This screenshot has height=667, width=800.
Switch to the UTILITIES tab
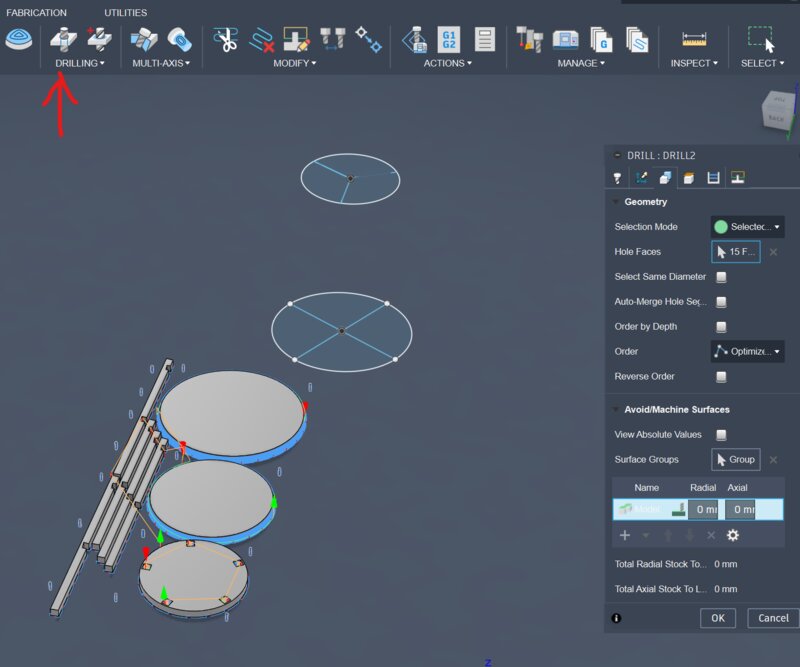pyautogui.click(x=126, y=13)
